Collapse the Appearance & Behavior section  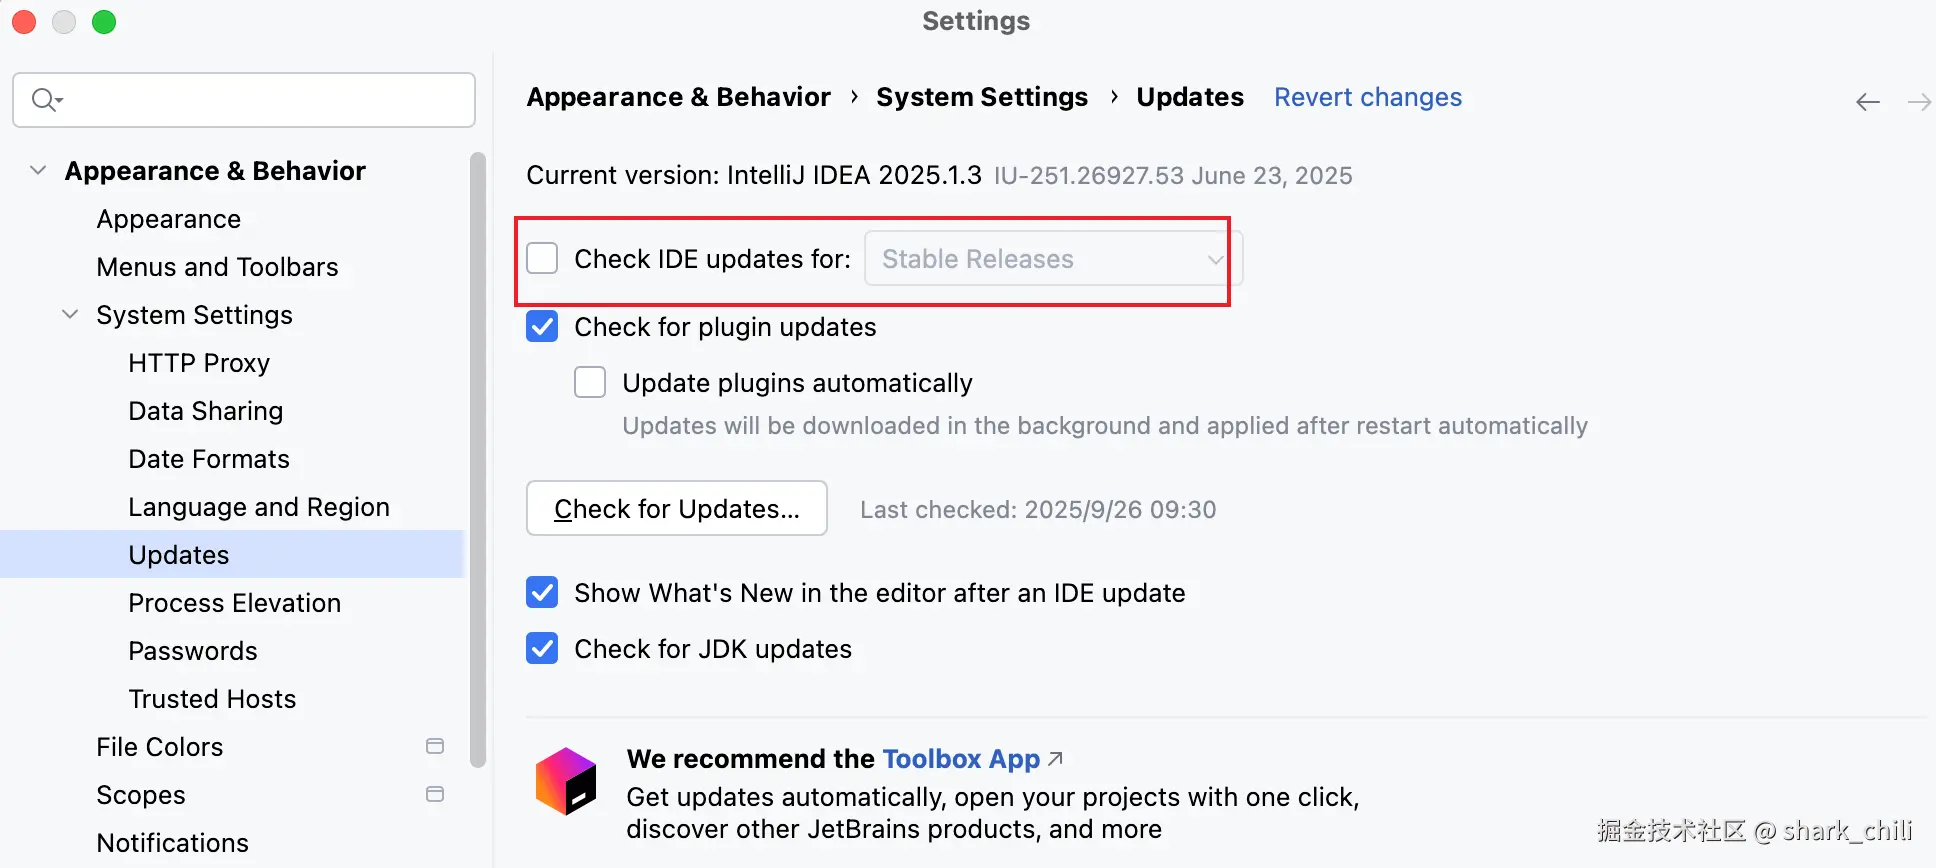[x=38, y=171]
